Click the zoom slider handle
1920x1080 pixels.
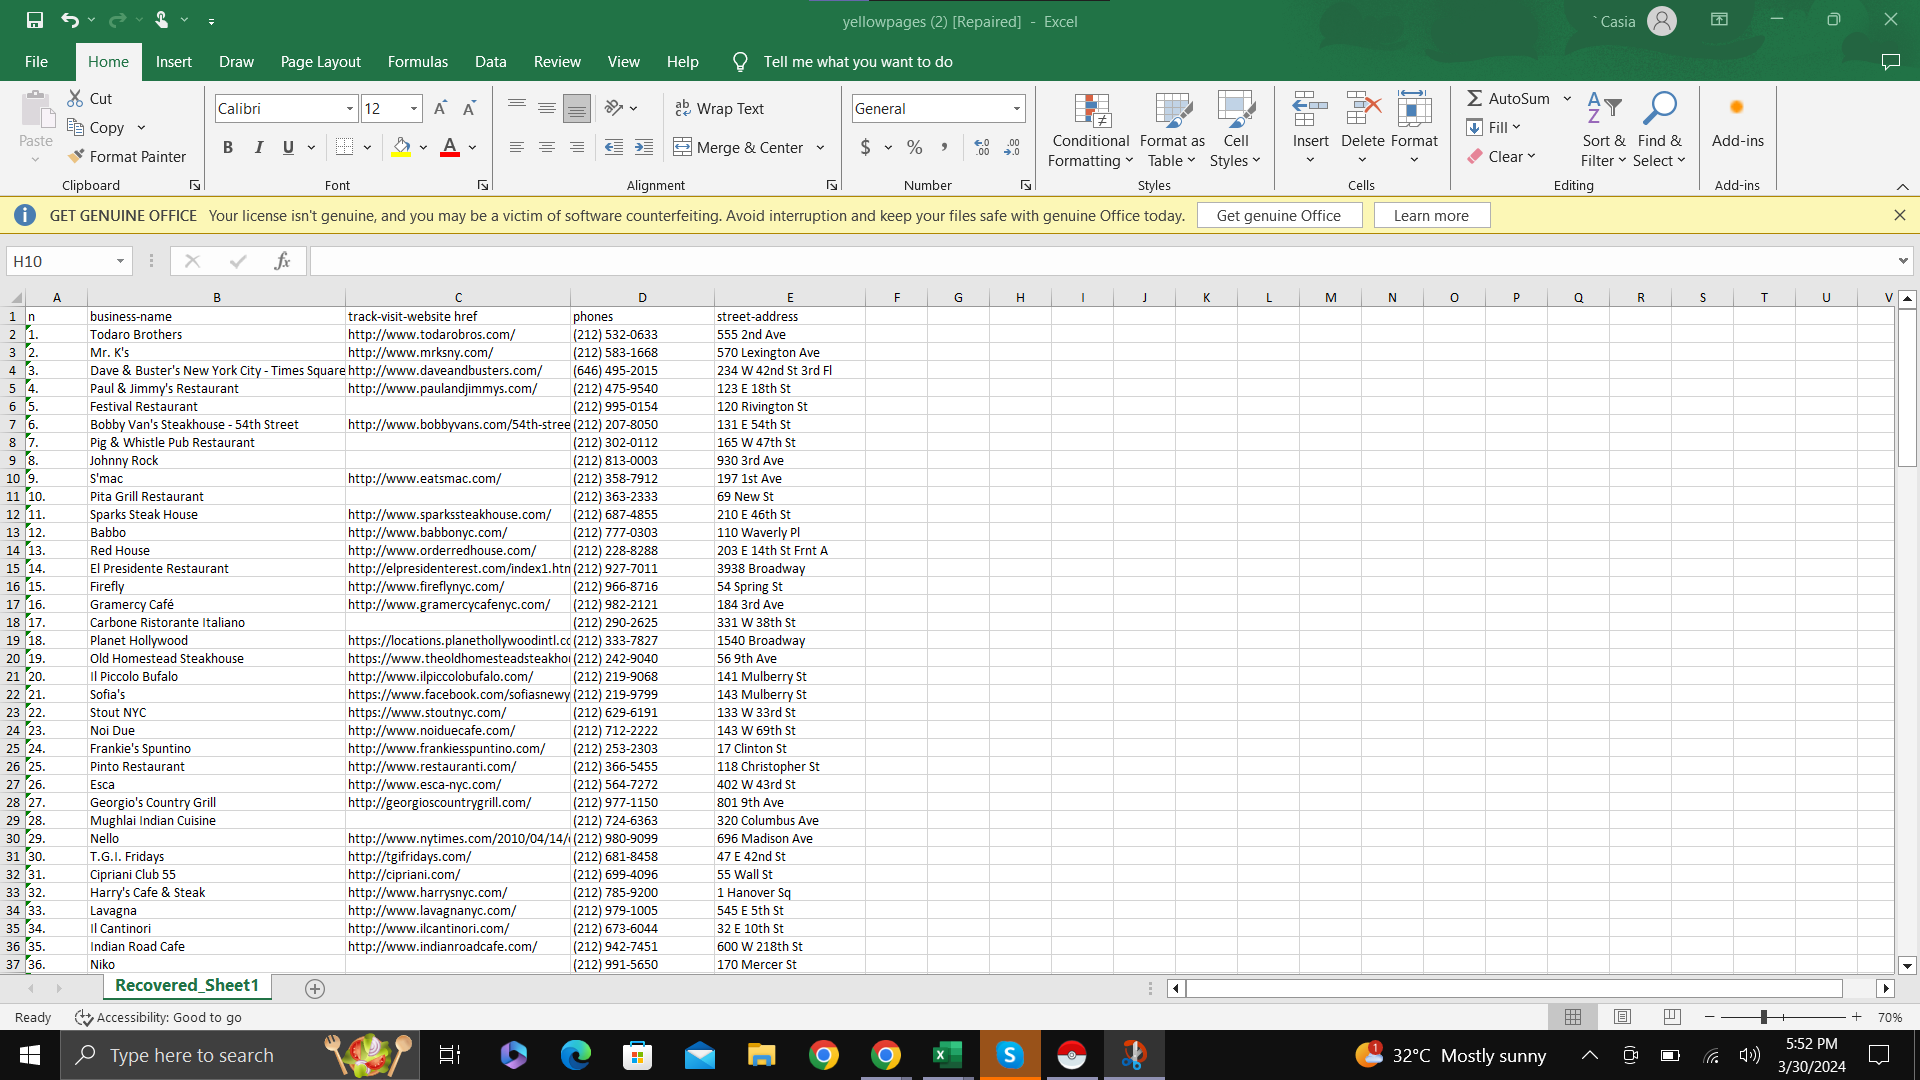tap(1764, 1017)
